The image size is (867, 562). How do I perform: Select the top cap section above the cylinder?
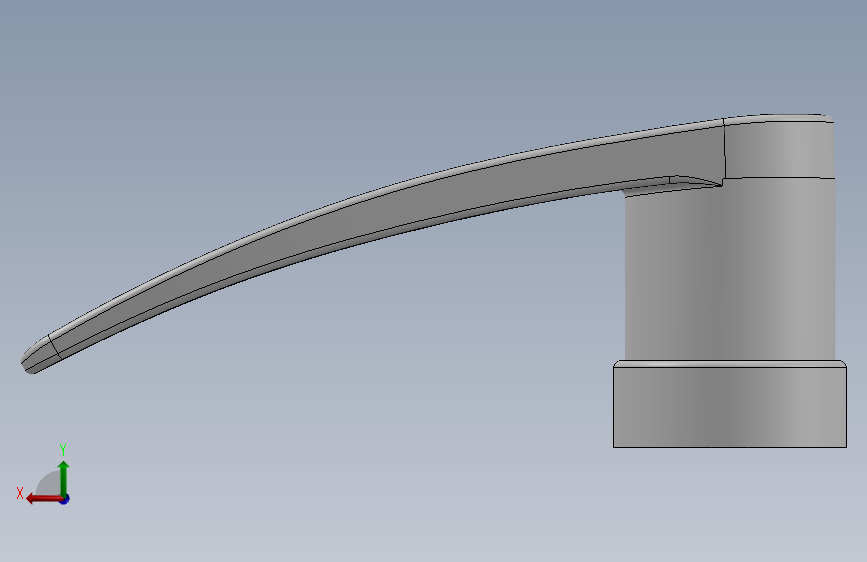779,147
